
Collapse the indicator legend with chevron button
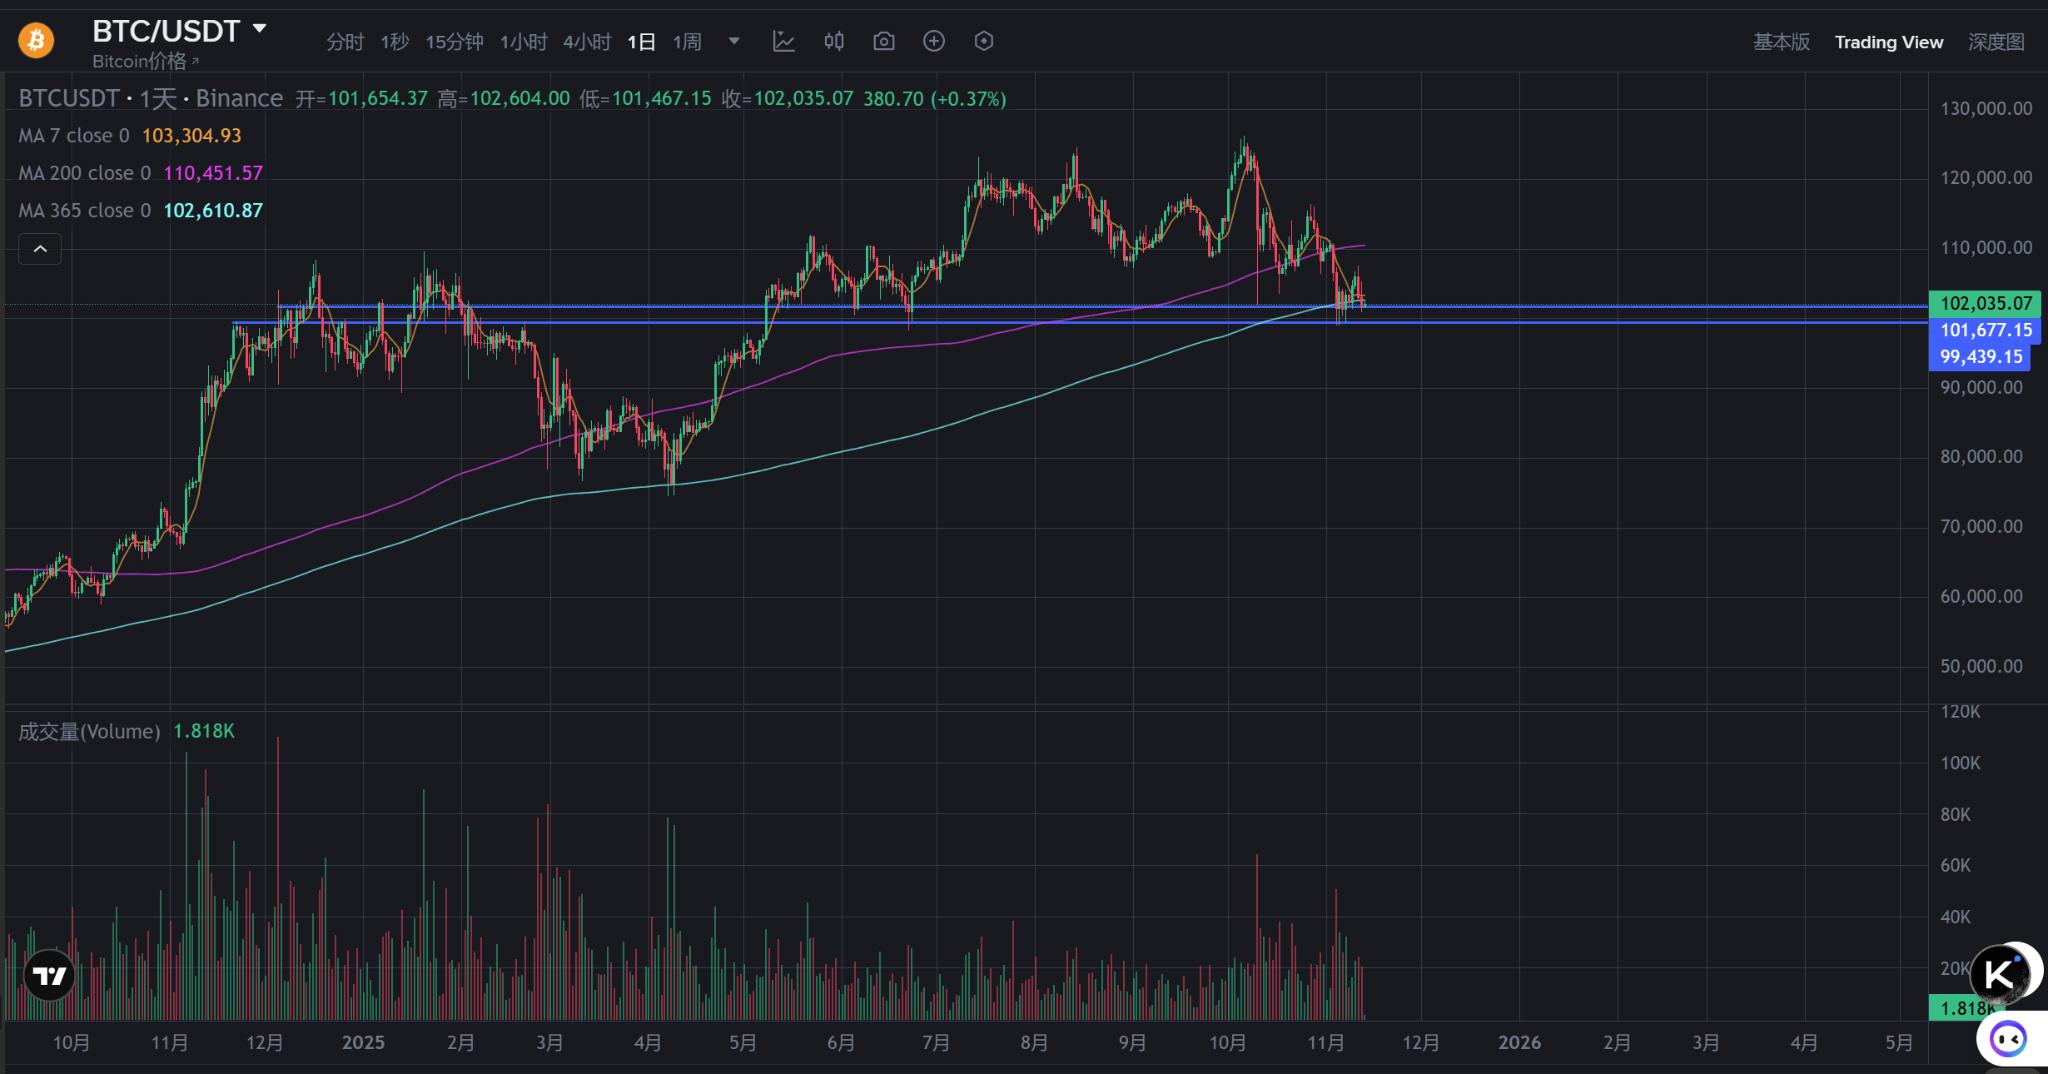pyautogui.click(x=40, y=249)
